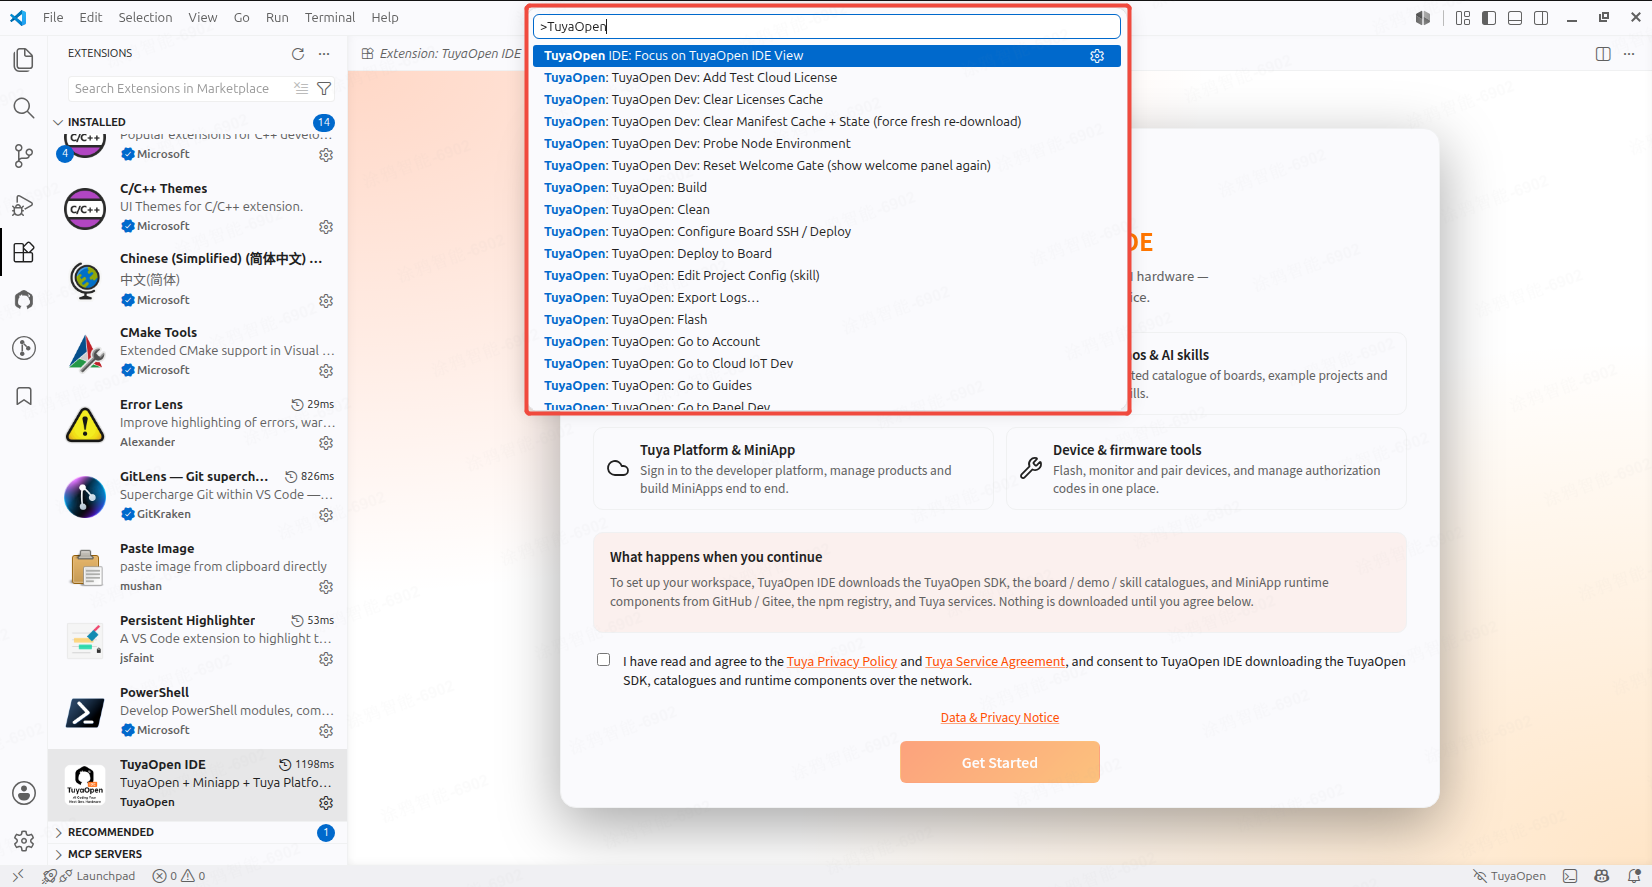Viewport: 1652px width, 887px height.
Task: Open manage gear for Error Lens extension
Action: (x=326, y=443)
